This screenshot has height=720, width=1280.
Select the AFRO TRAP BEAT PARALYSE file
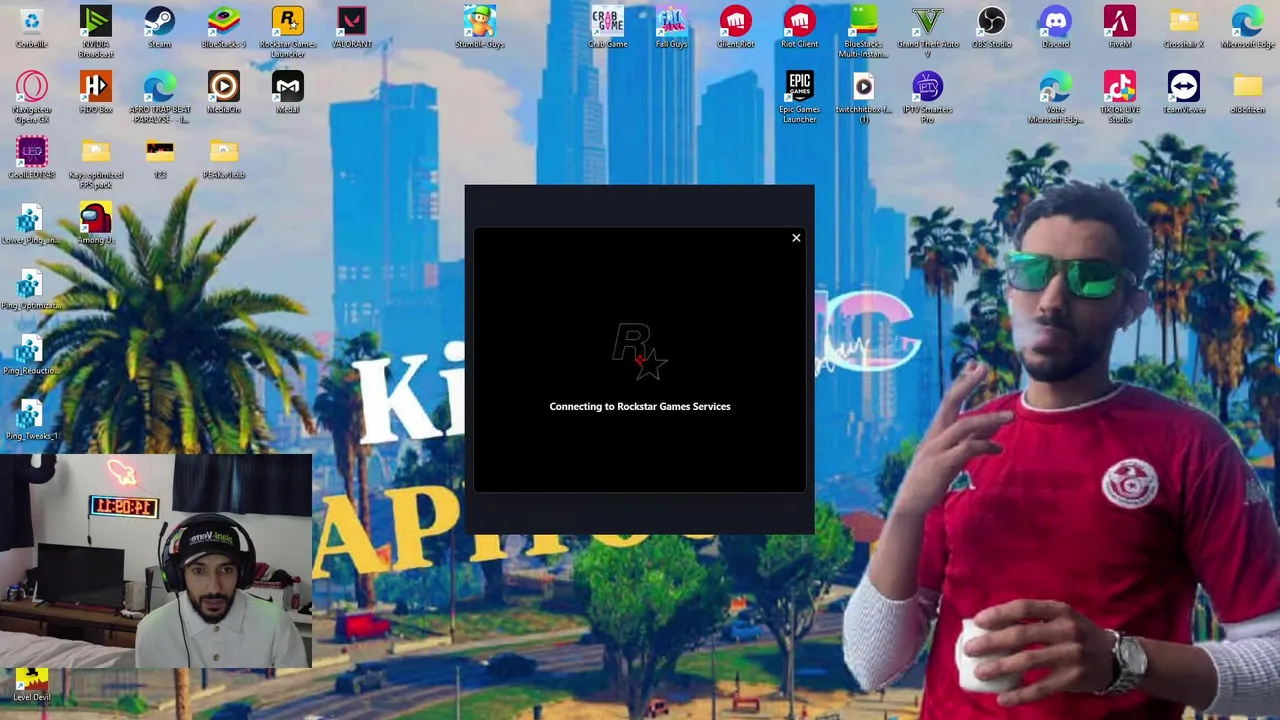(160, 97)
